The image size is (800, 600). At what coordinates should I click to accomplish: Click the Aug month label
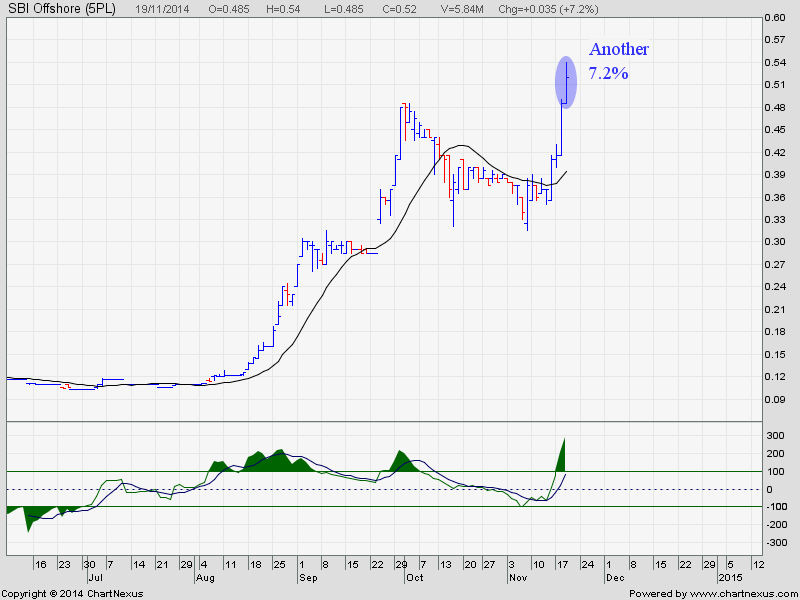(205, 578)
